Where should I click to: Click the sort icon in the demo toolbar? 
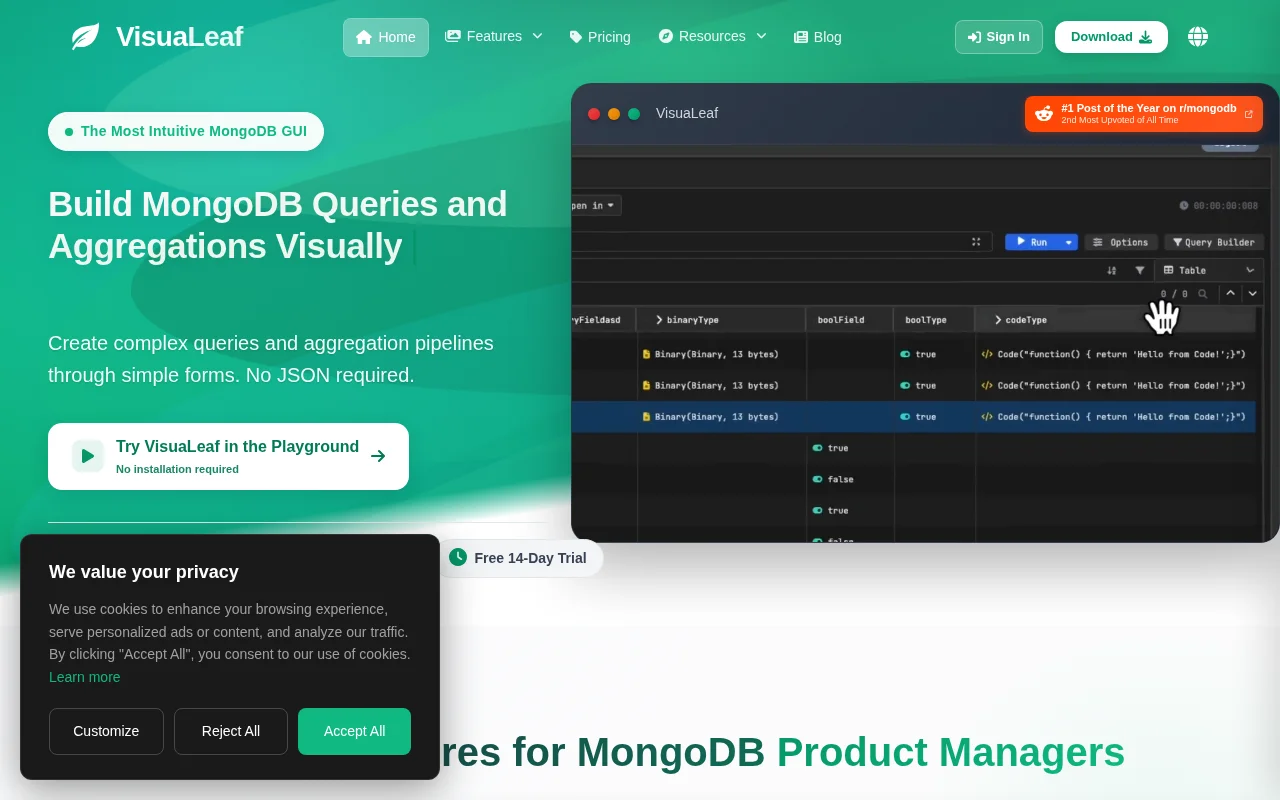pos(1112,270)
